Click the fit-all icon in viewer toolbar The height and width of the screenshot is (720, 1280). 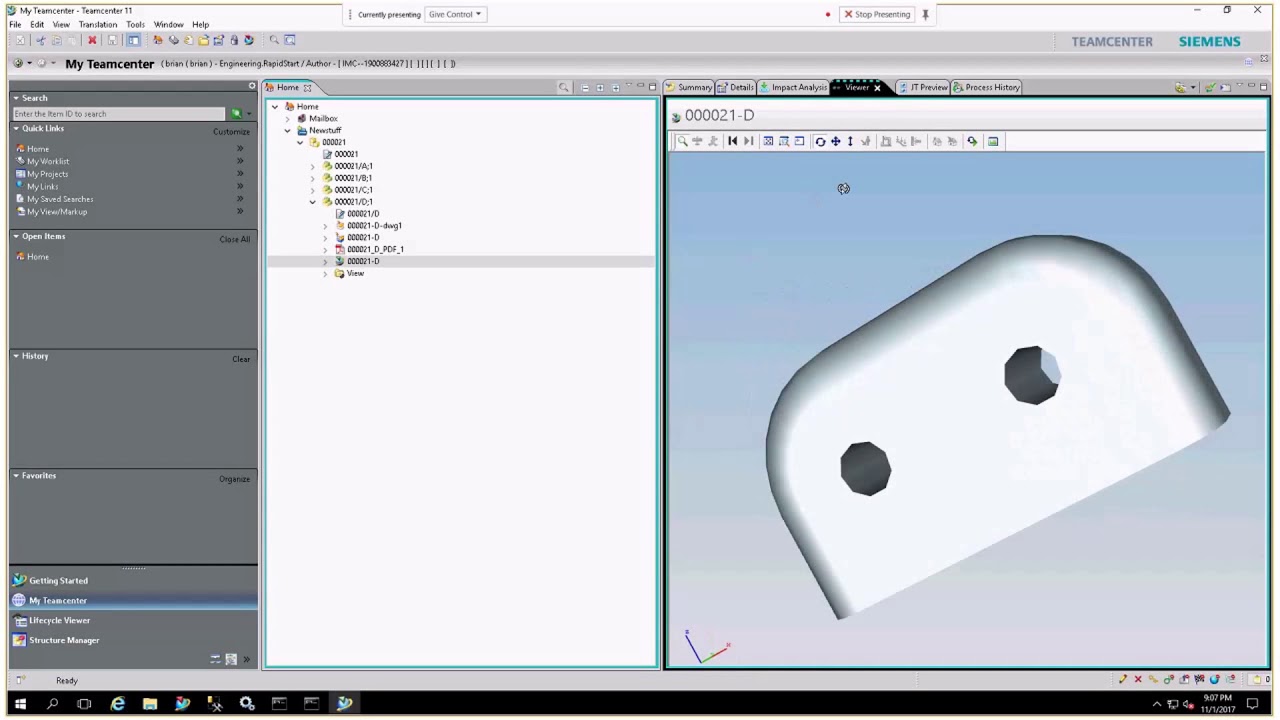click(x=768, y=141)
